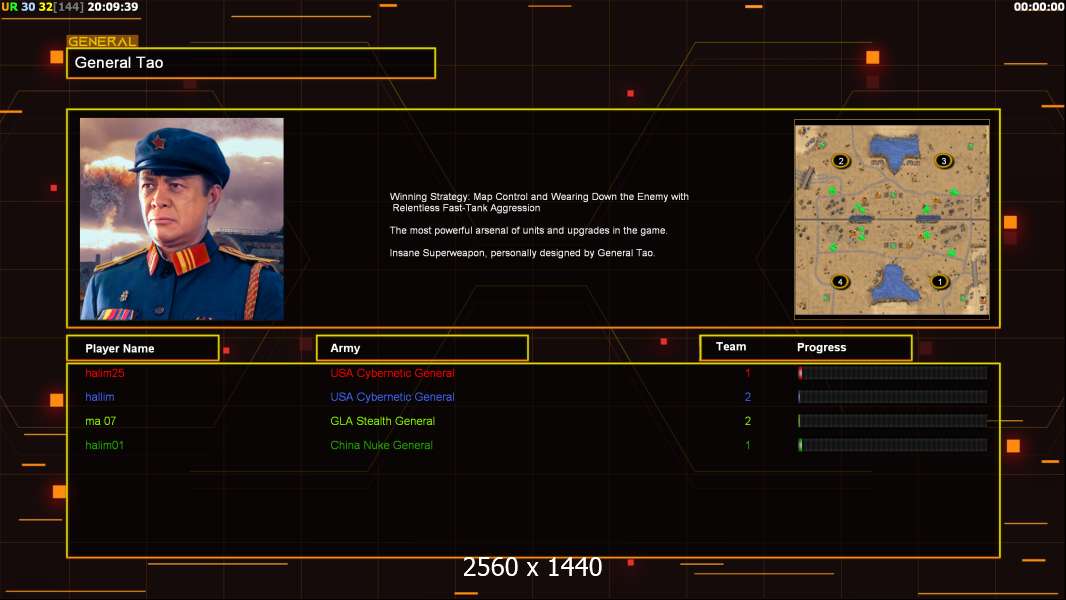Viewport: 1066px width, 600px height.
Task: Click ma 07 loading progress bar
Action: pos(893,421)
